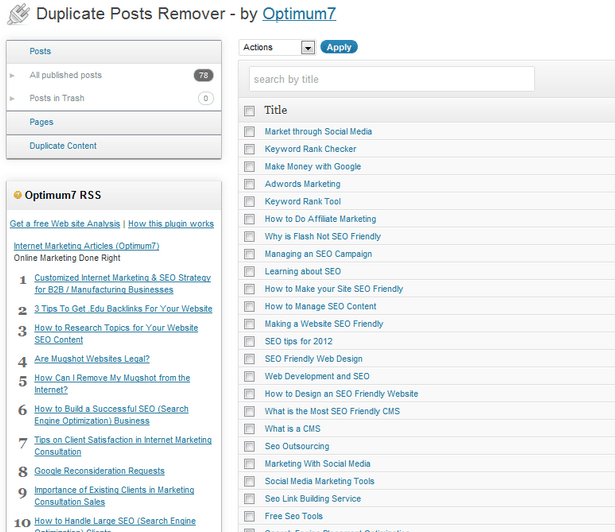
Task: Open How to Research Topics article link
Action: [x=116, y=334]
